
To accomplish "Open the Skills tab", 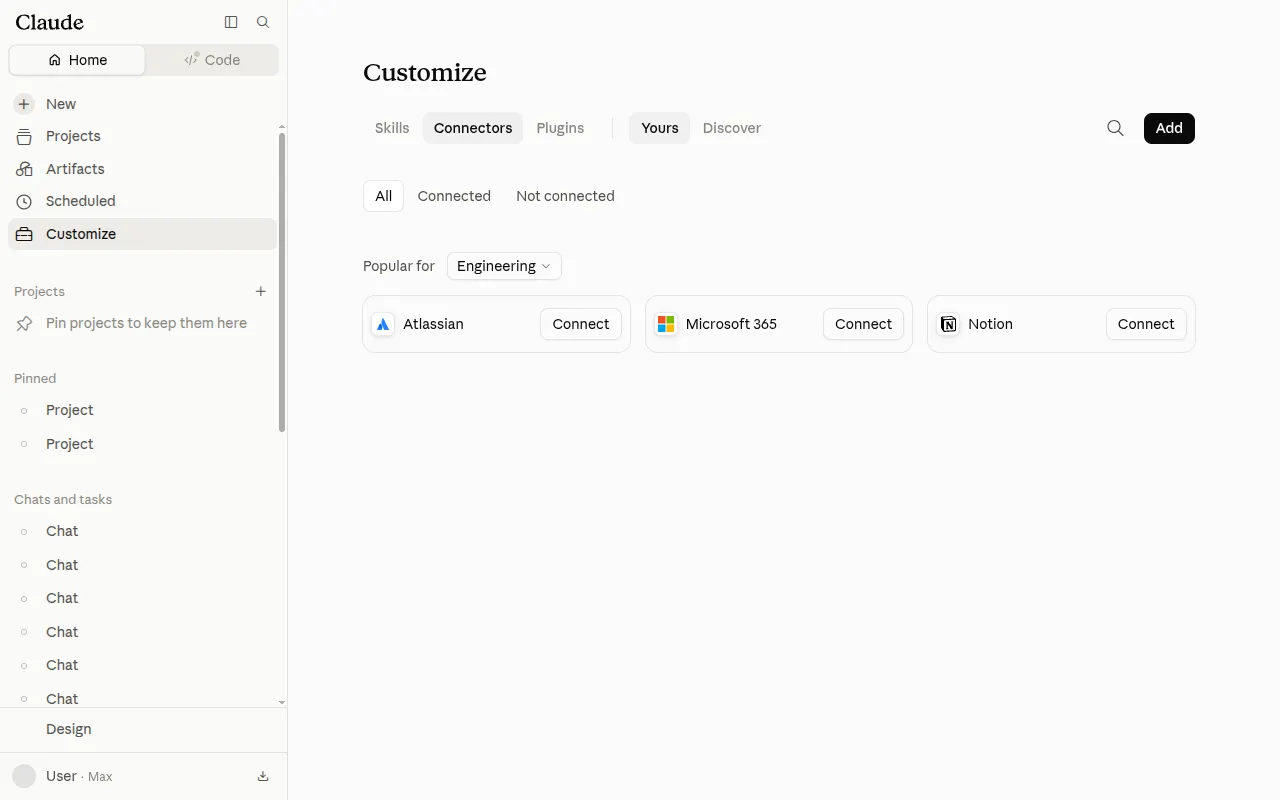I will (x=392, y=128).
